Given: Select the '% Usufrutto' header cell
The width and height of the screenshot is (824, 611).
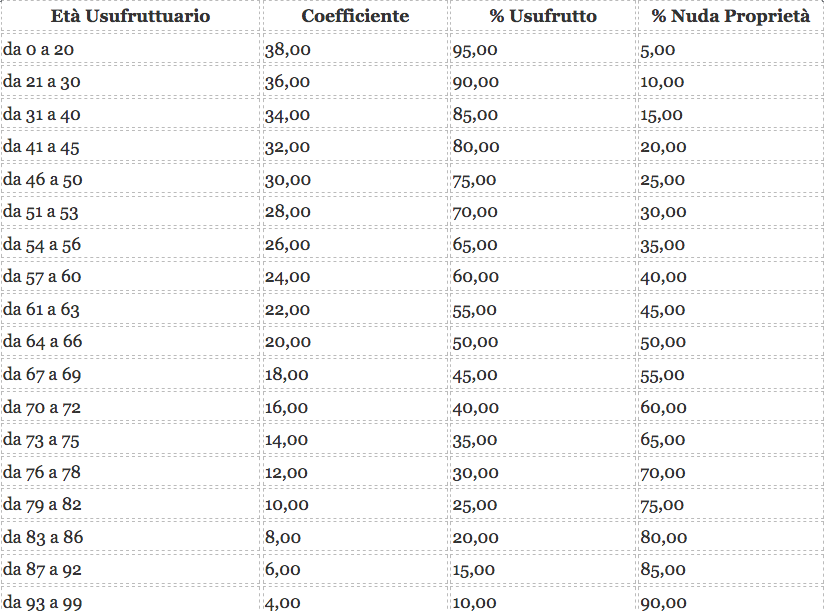Looking at the screenshot, I should [x=543, y=16].
